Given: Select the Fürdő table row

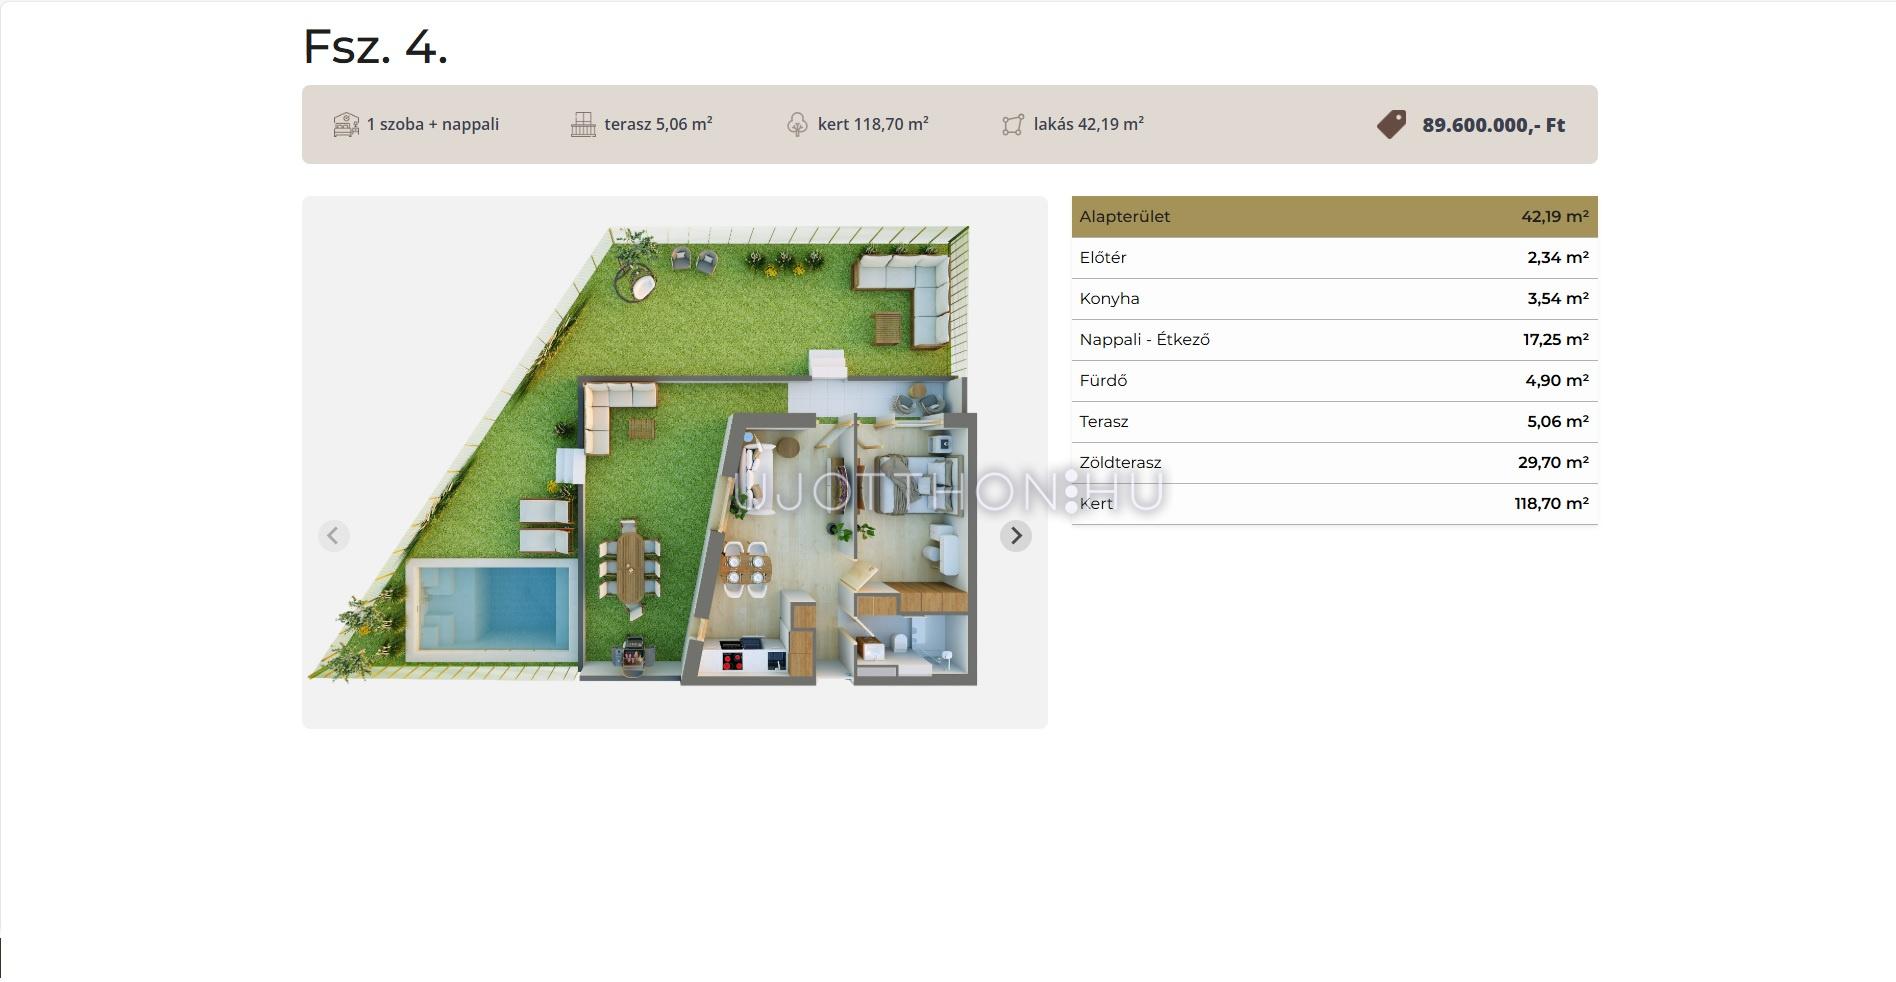Looking at the screenshot, I should tap(1334, 381).
